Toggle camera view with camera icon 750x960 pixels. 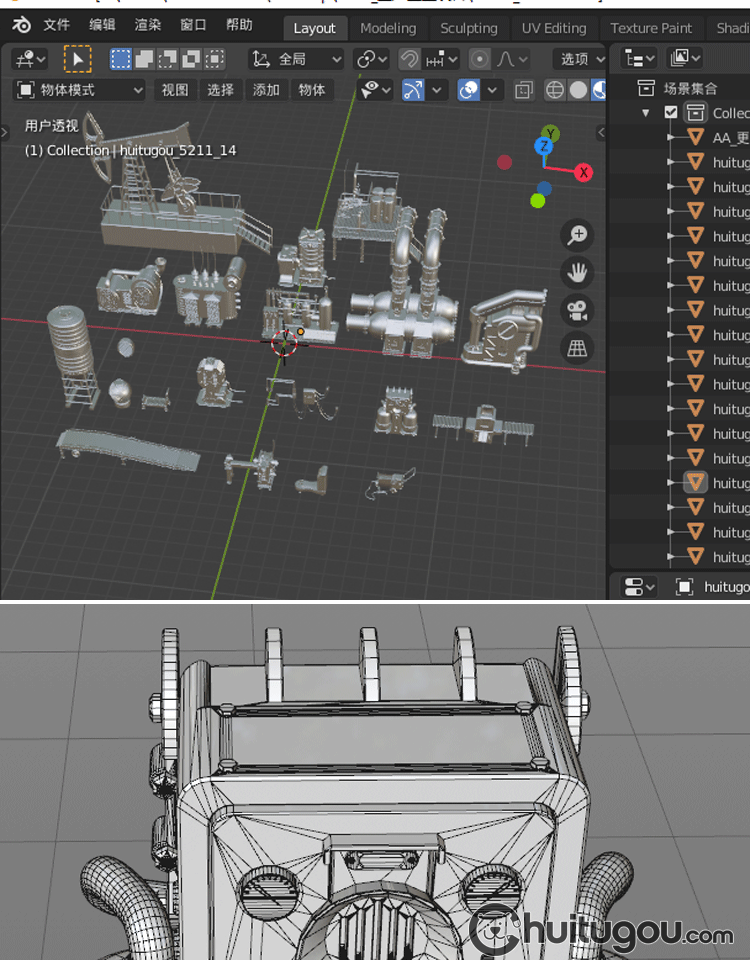click(577, 310)
